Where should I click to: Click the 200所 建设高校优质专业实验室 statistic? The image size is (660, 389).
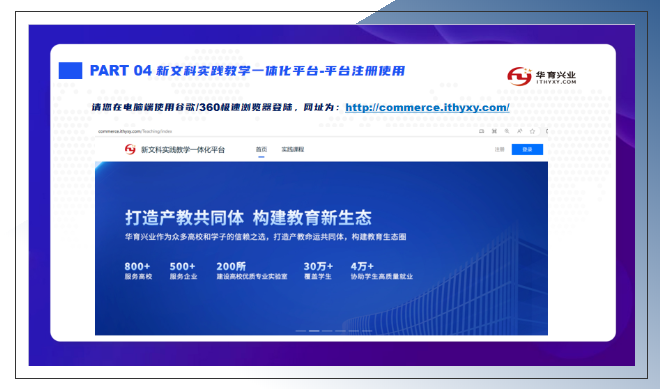pyautogui.click(x=252, y=271)
